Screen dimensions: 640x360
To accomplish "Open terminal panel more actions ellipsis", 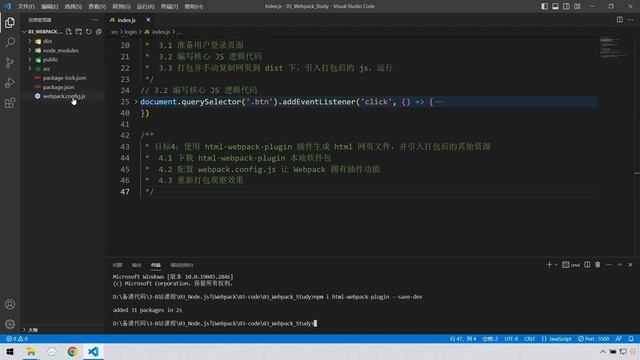I will pos(609,264).
